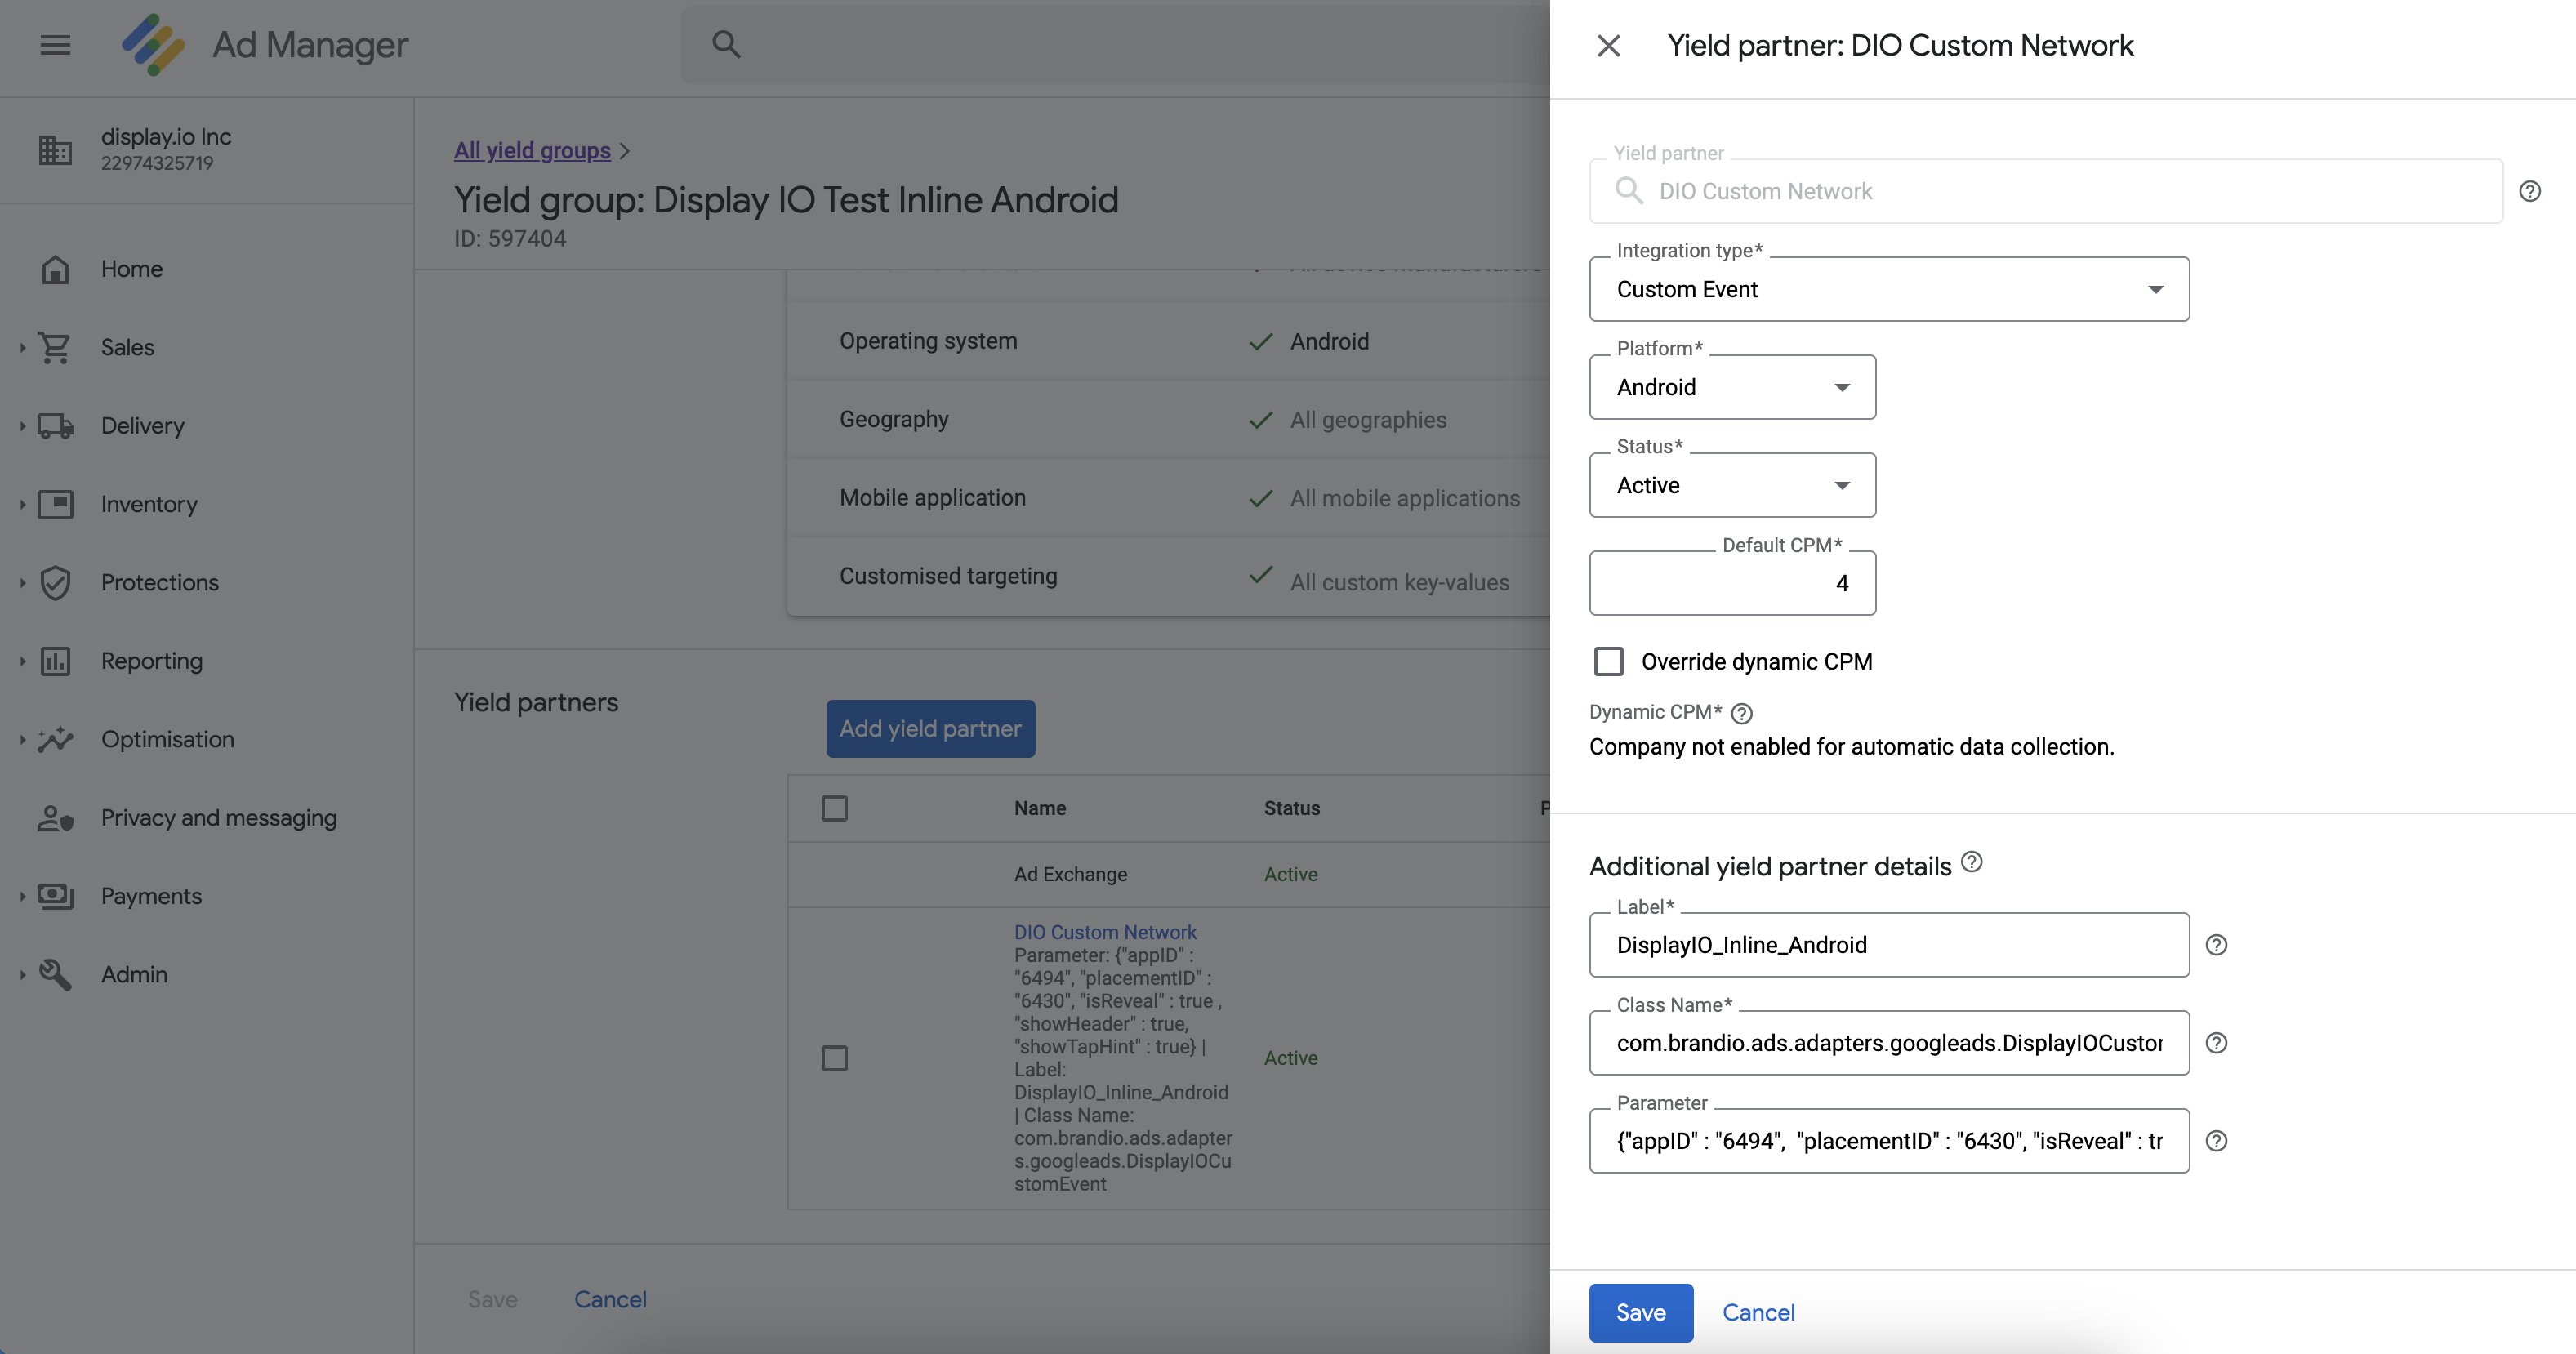Click the display.io Inc network building icon
The width and height of the screenshot is (2576, 1354).
pos(55,149)
